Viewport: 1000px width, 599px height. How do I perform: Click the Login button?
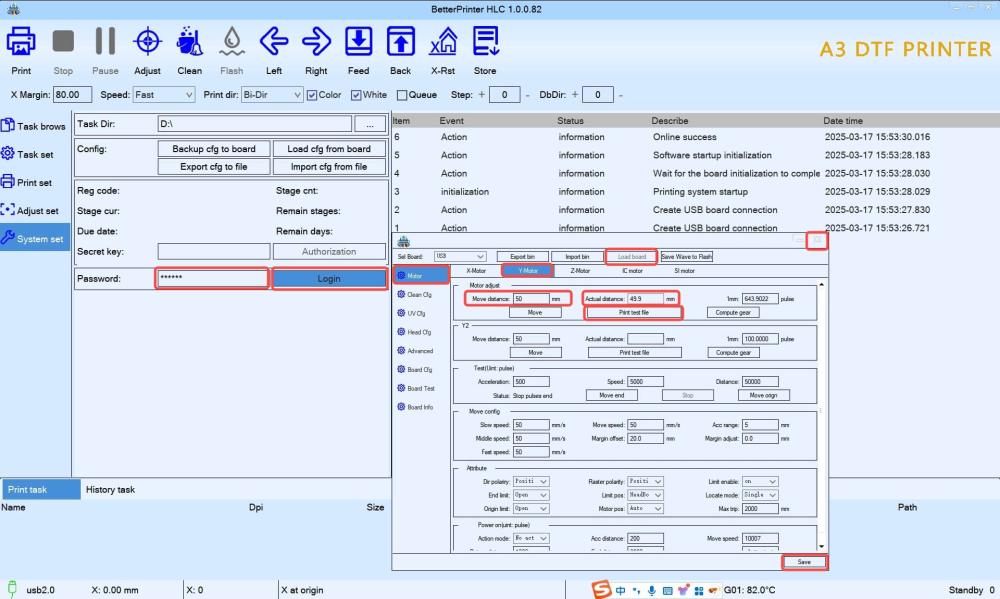[329, 279]
